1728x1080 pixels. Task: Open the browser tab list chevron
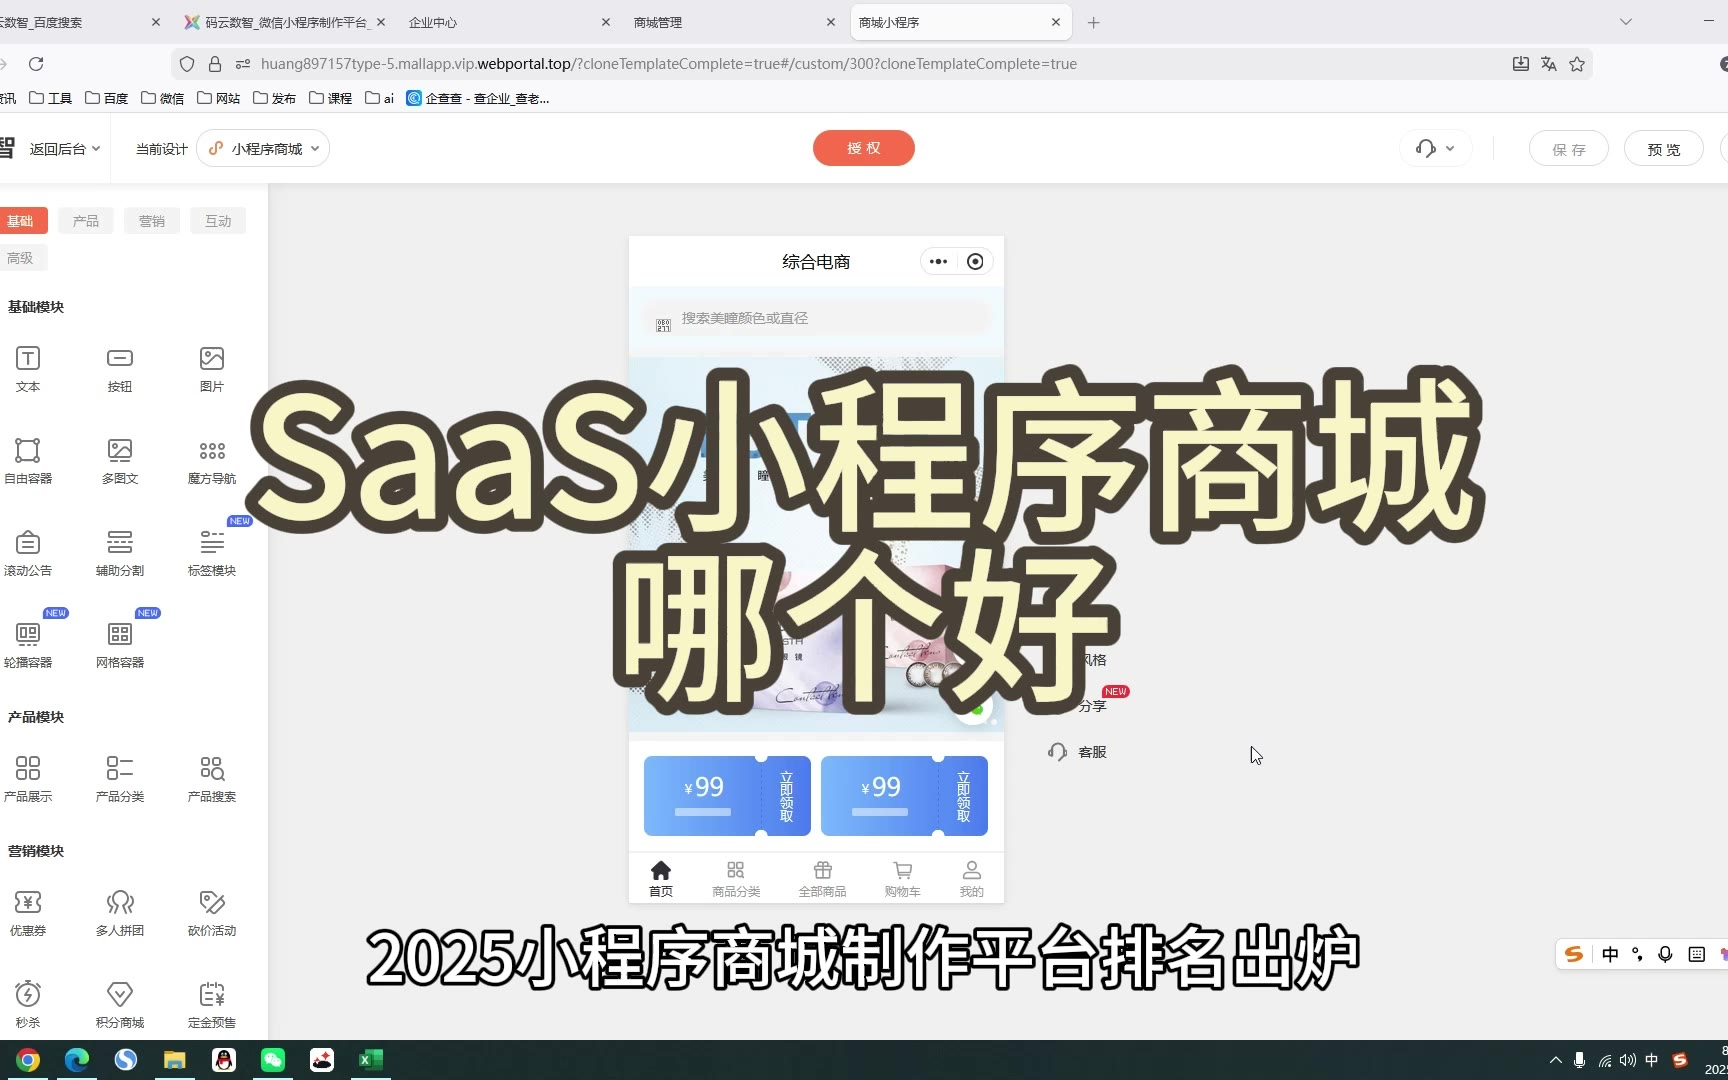[1626, 22]
